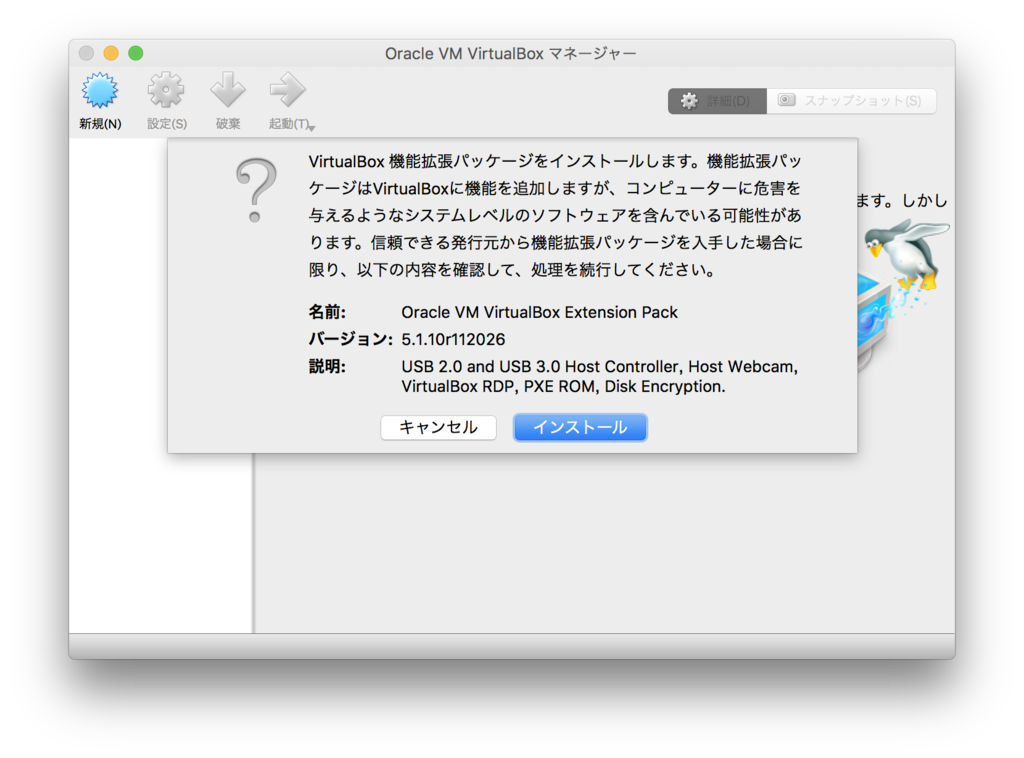Screen dimensions: 1024x758
Task: Click the green zoom window button
Action: click(136, 53)
